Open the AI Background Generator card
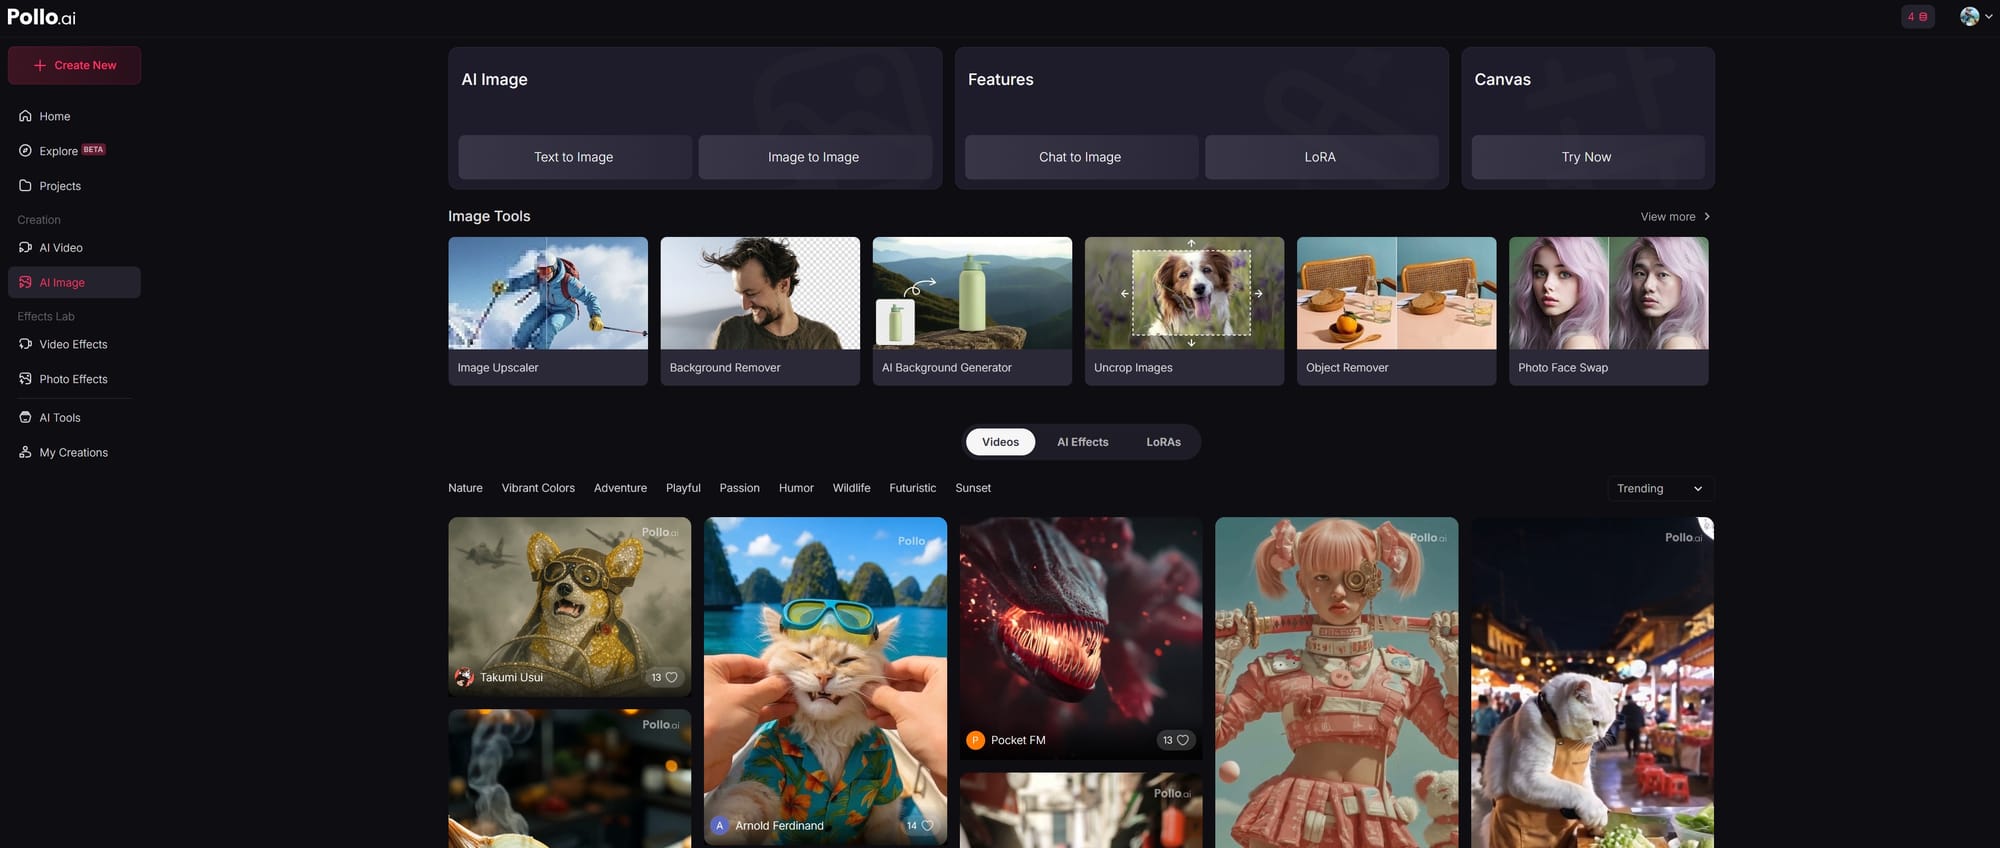 tap(972, 311)
